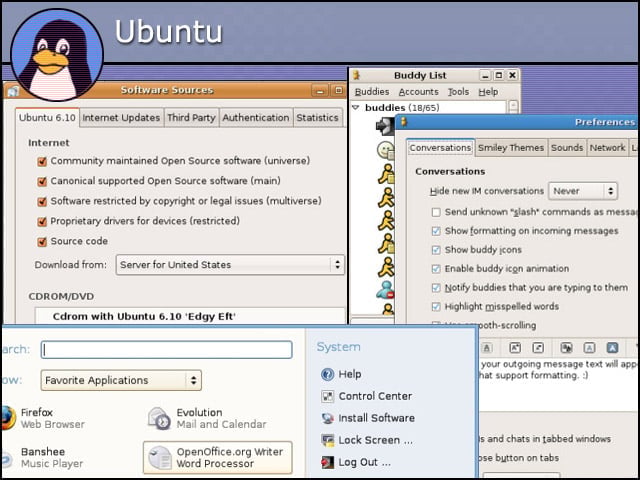The image size is (640, 480).
Task: Click the decrease font size icon
Action: tap(538, 348)
